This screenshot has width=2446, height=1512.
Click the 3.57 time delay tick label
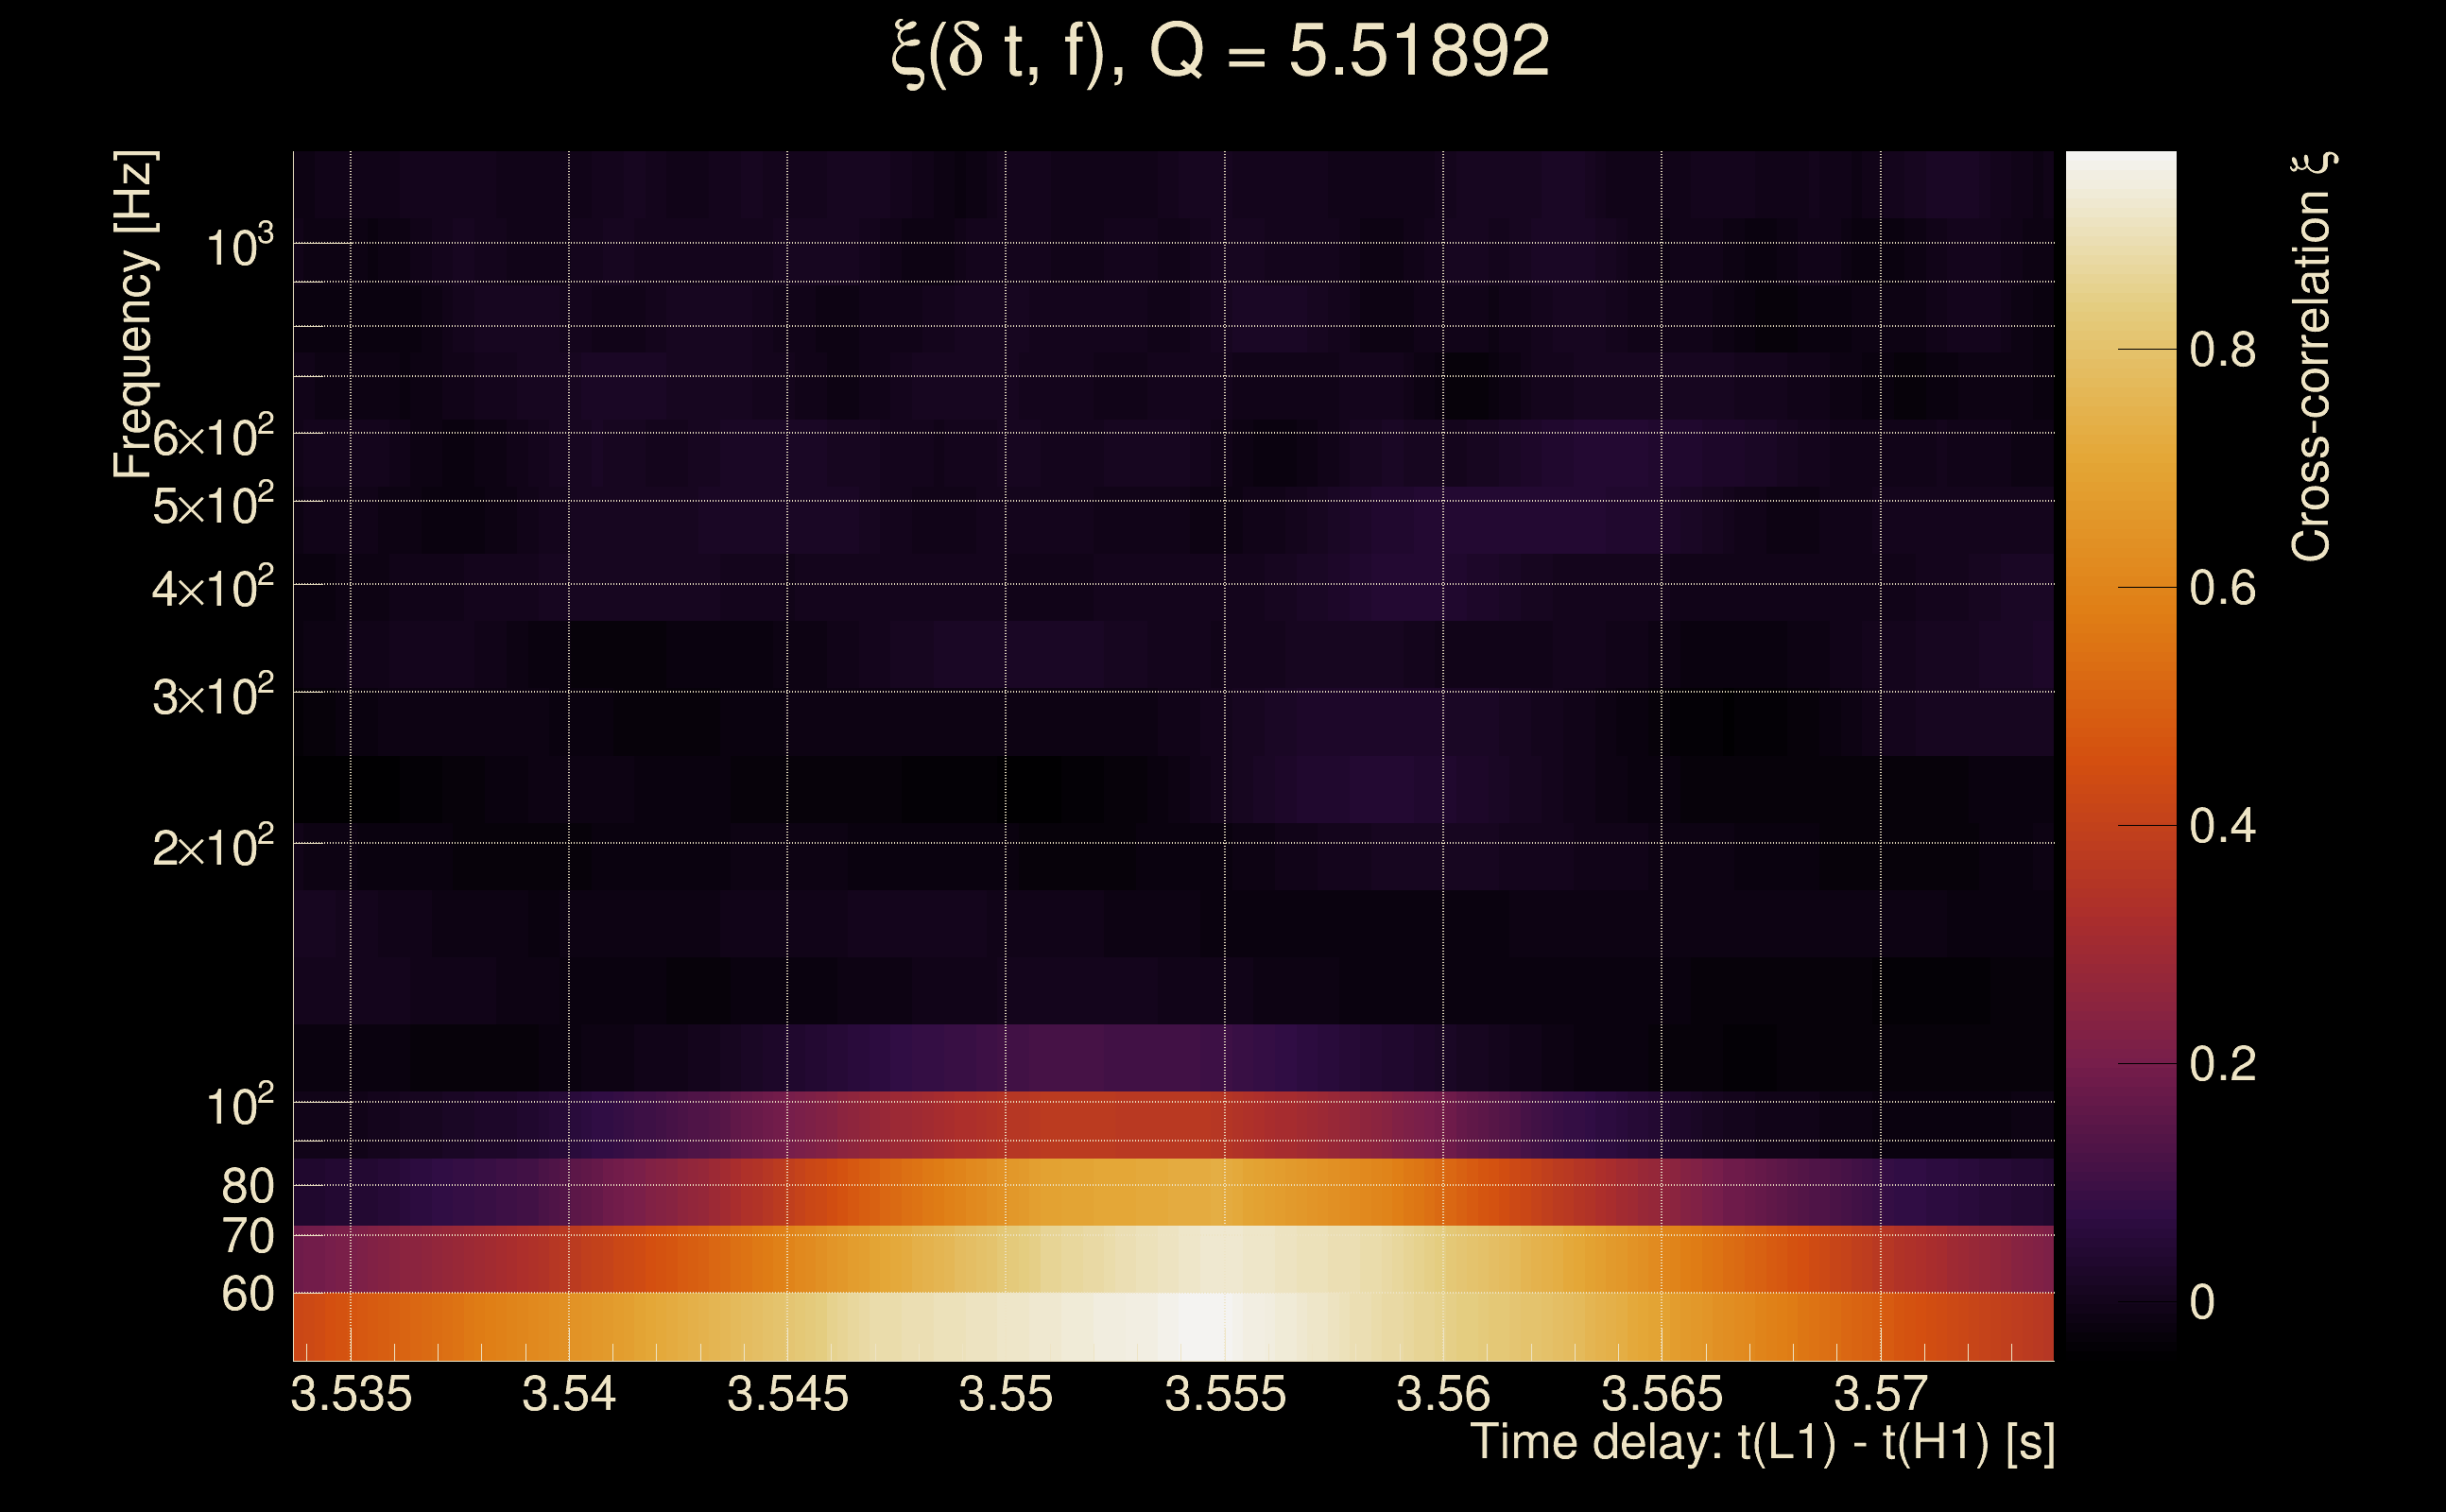pyautogui.click(x=1880, y=1394)
